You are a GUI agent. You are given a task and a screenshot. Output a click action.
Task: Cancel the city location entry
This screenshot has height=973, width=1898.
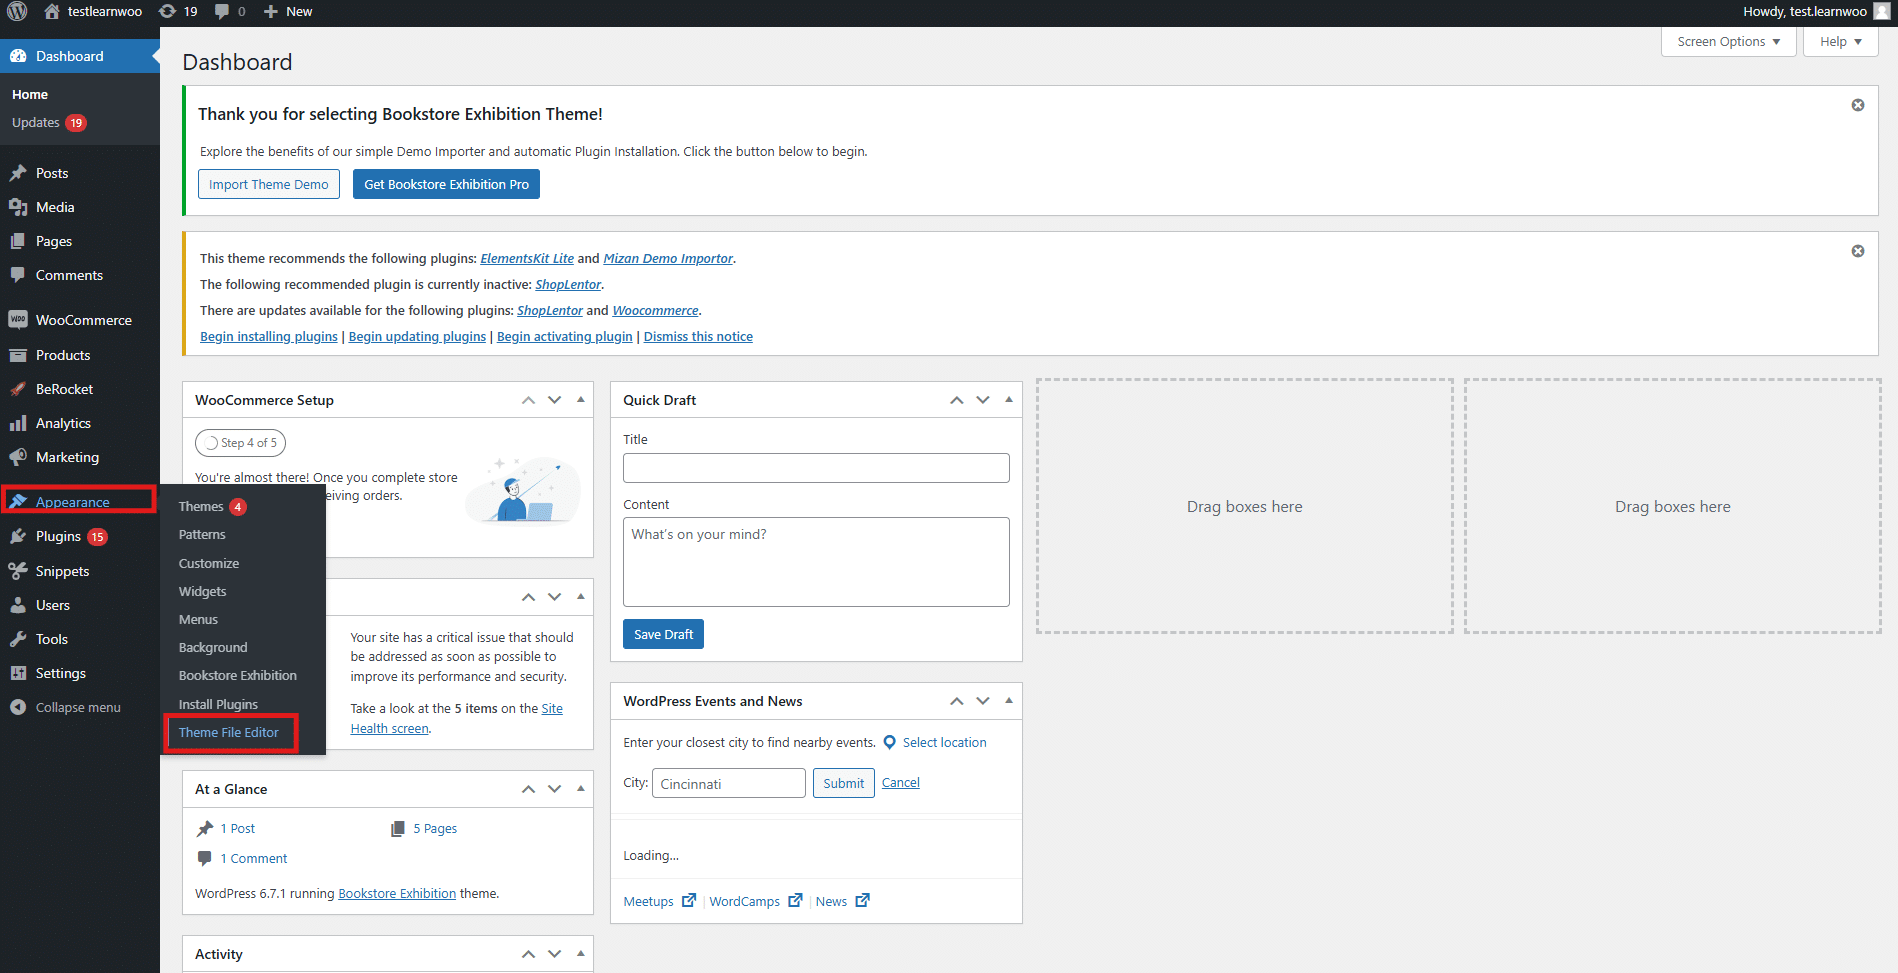[x=900, y=782]
